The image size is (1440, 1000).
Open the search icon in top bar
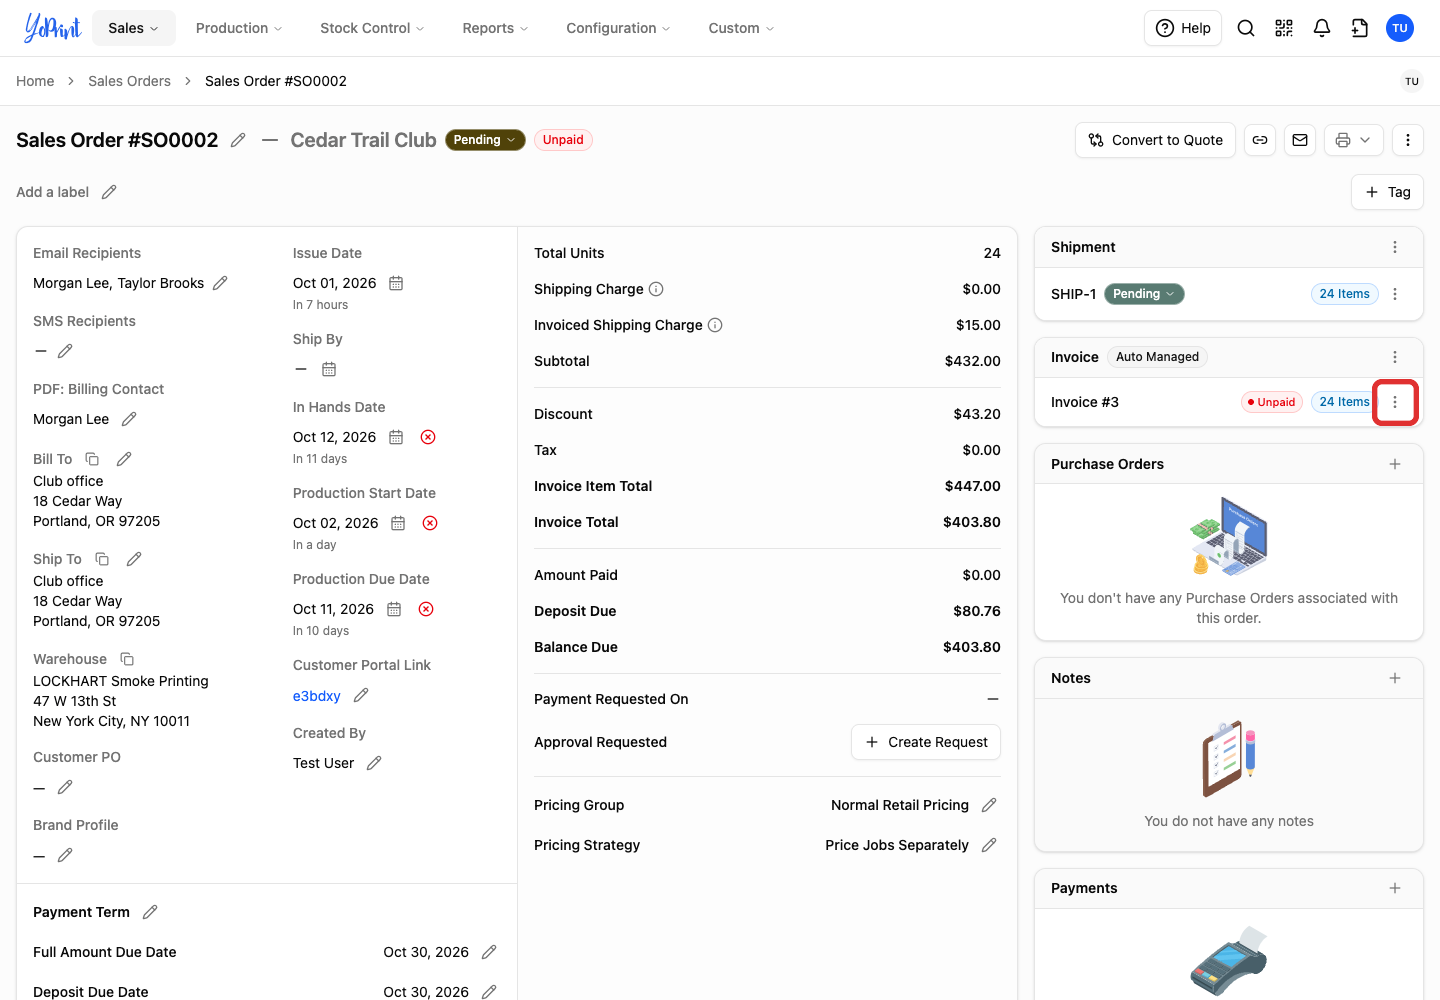click(1246, 28)
